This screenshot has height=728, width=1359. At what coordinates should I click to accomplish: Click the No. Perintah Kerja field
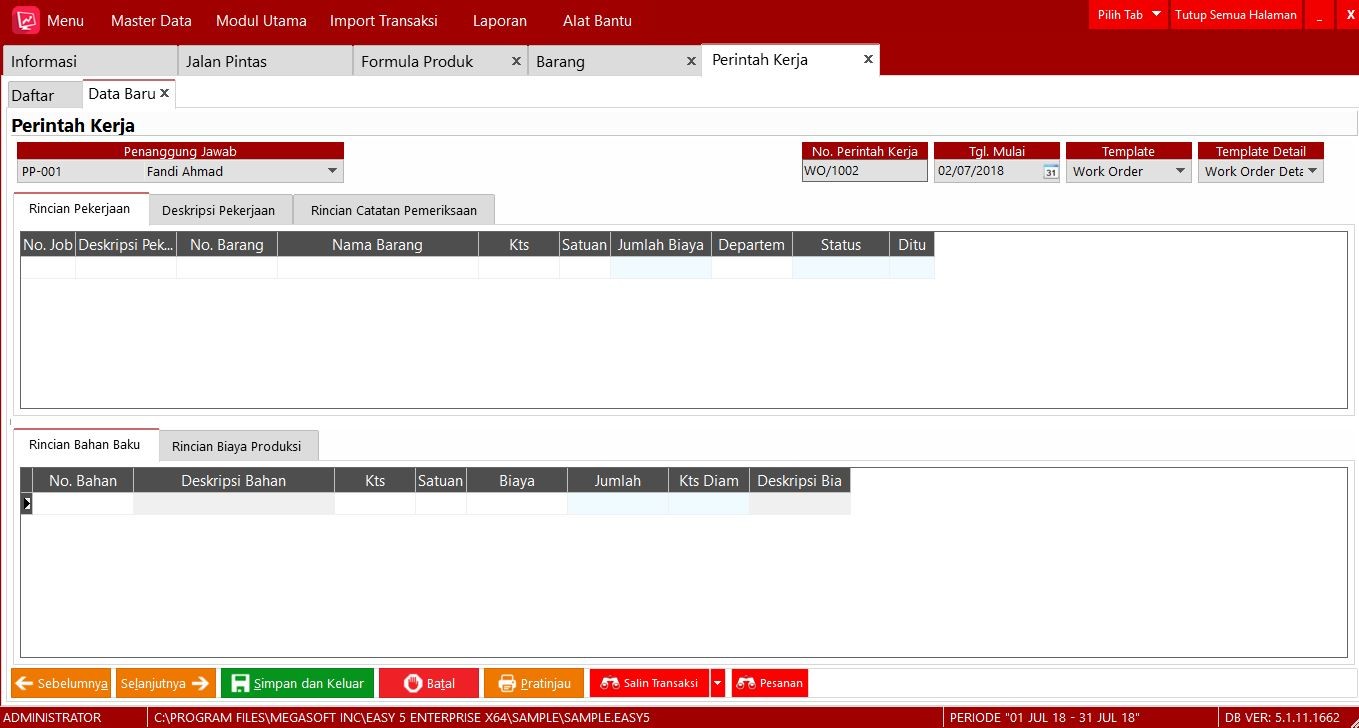click(864, 171)
